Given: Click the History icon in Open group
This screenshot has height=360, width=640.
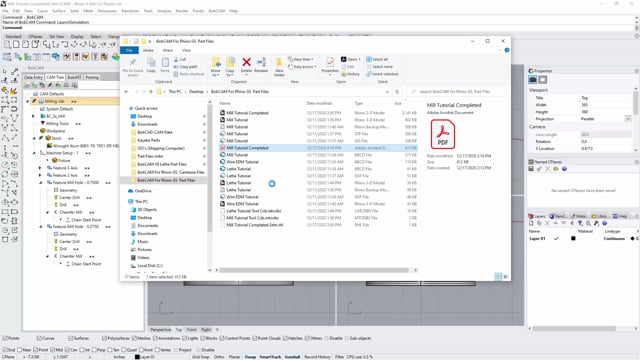Looking at the screenshot, I should point(344,74).
